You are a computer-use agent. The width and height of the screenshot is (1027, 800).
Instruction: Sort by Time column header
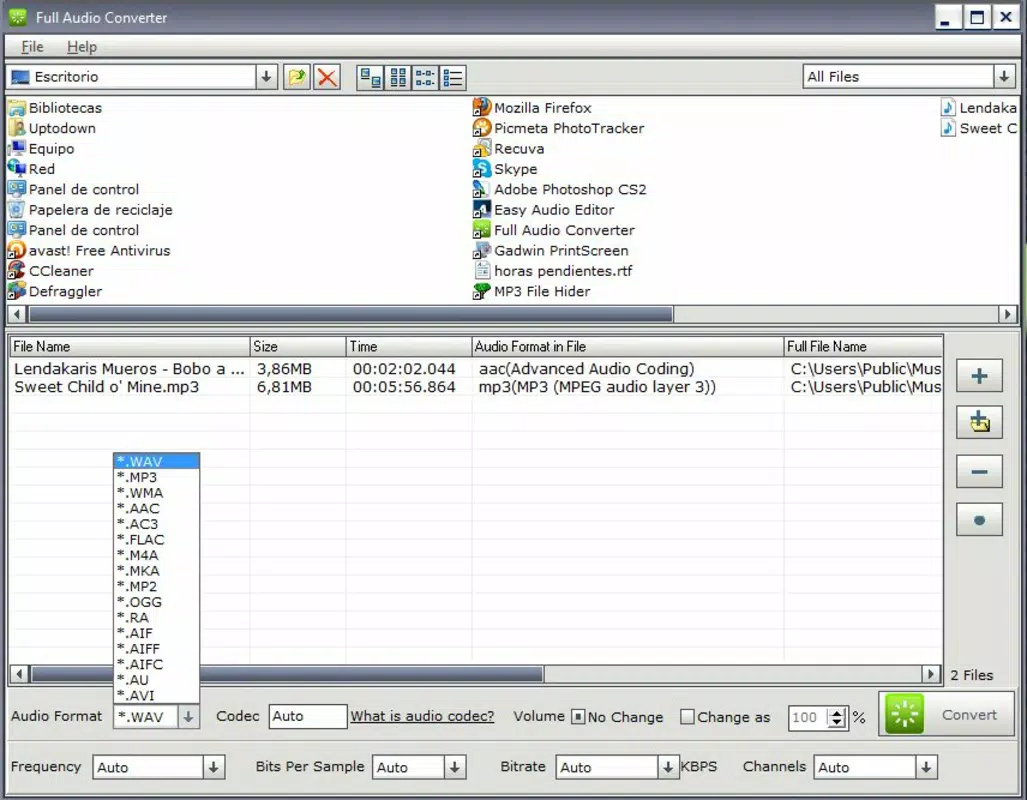click(x=409, y=347)
